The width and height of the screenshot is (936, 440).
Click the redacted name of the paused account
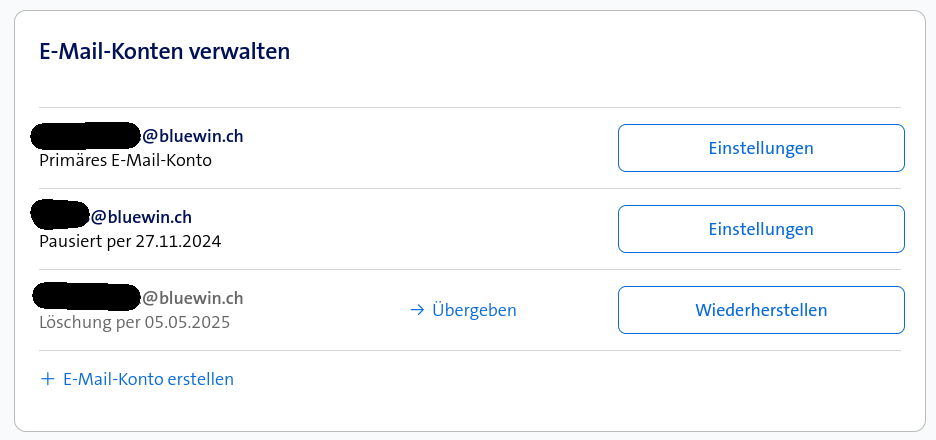[x=60, y=215]
